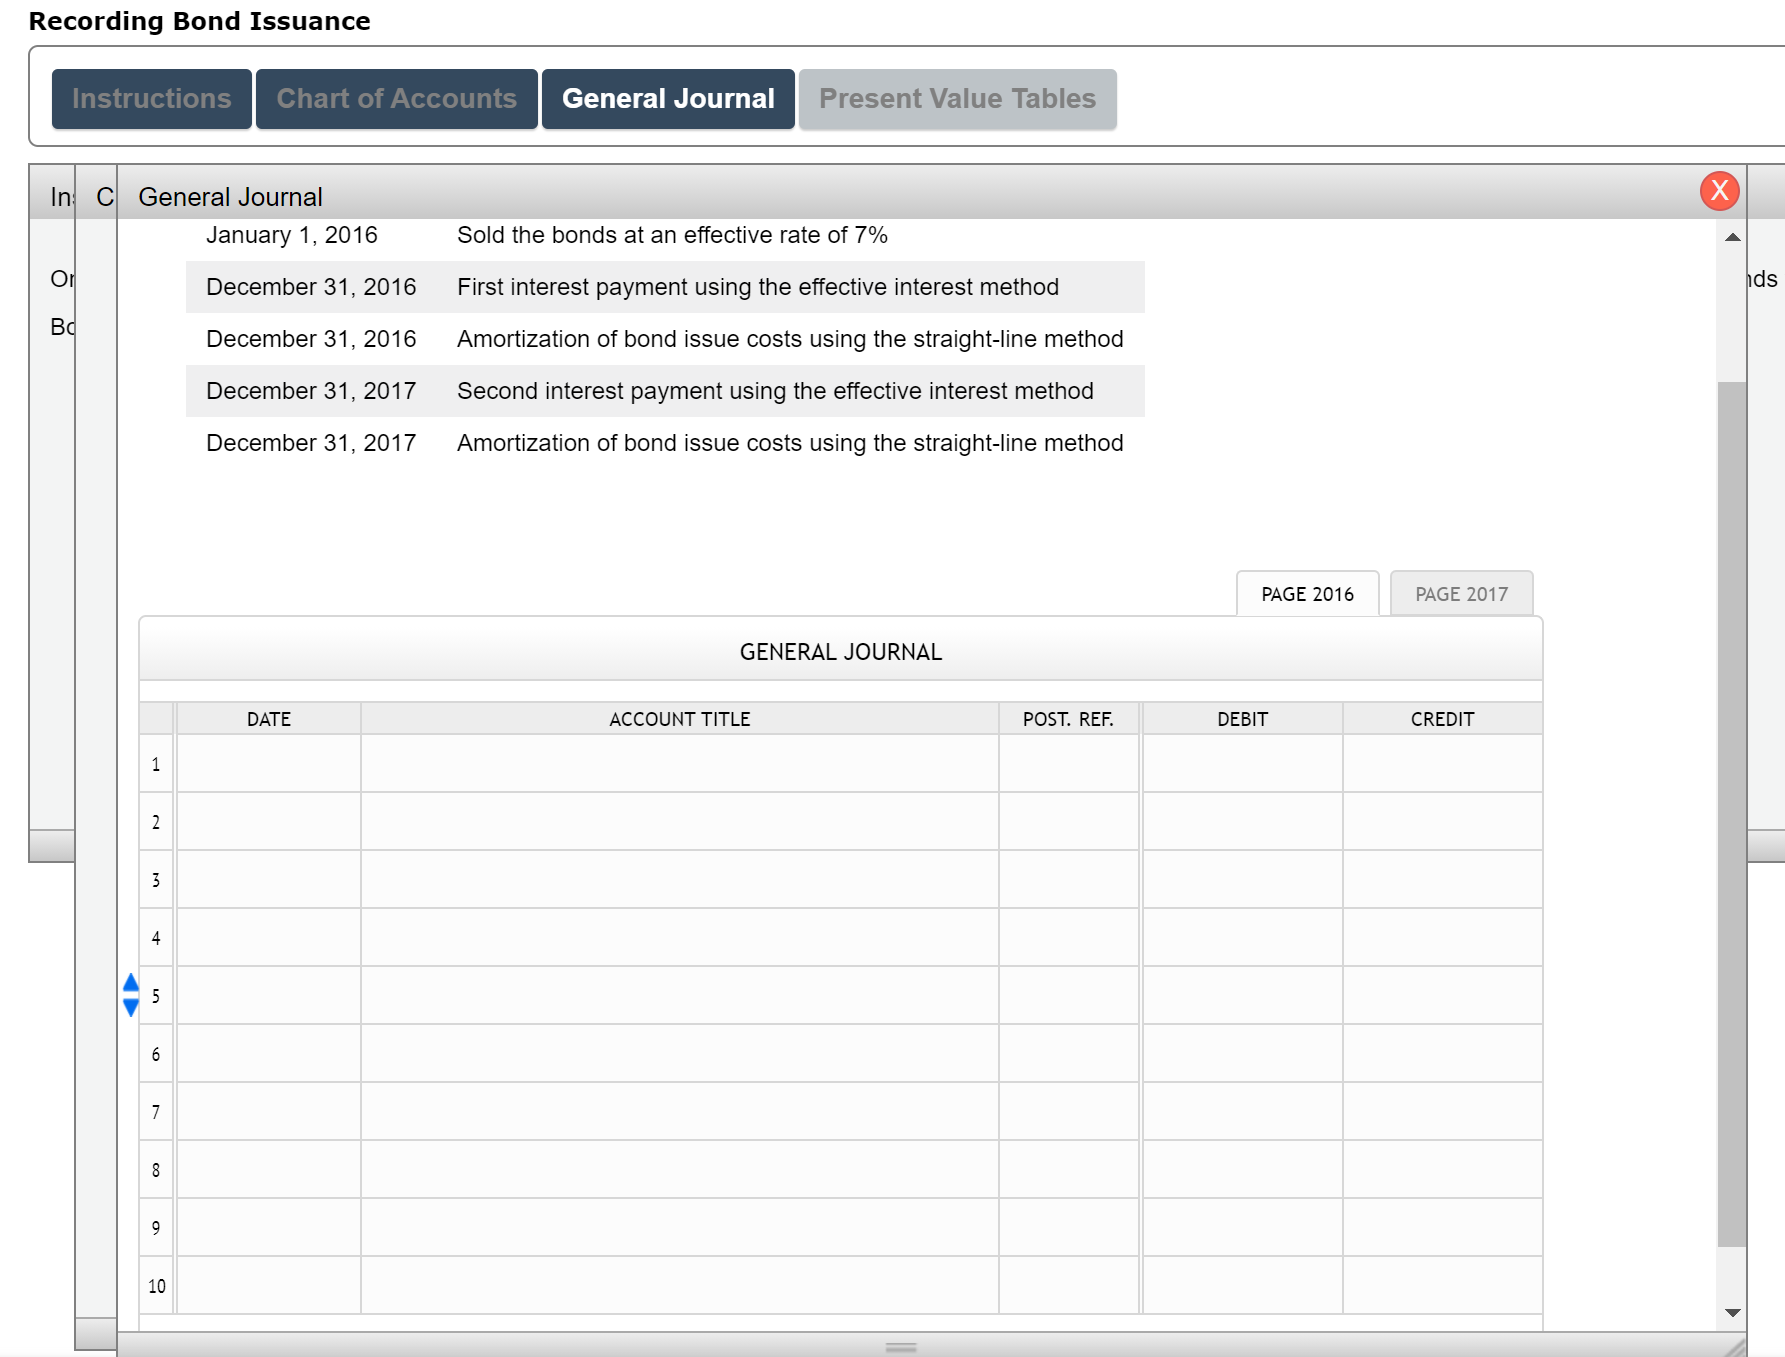
Task: Click the "January 1, 2016" date text
Action: click(292, 235)
